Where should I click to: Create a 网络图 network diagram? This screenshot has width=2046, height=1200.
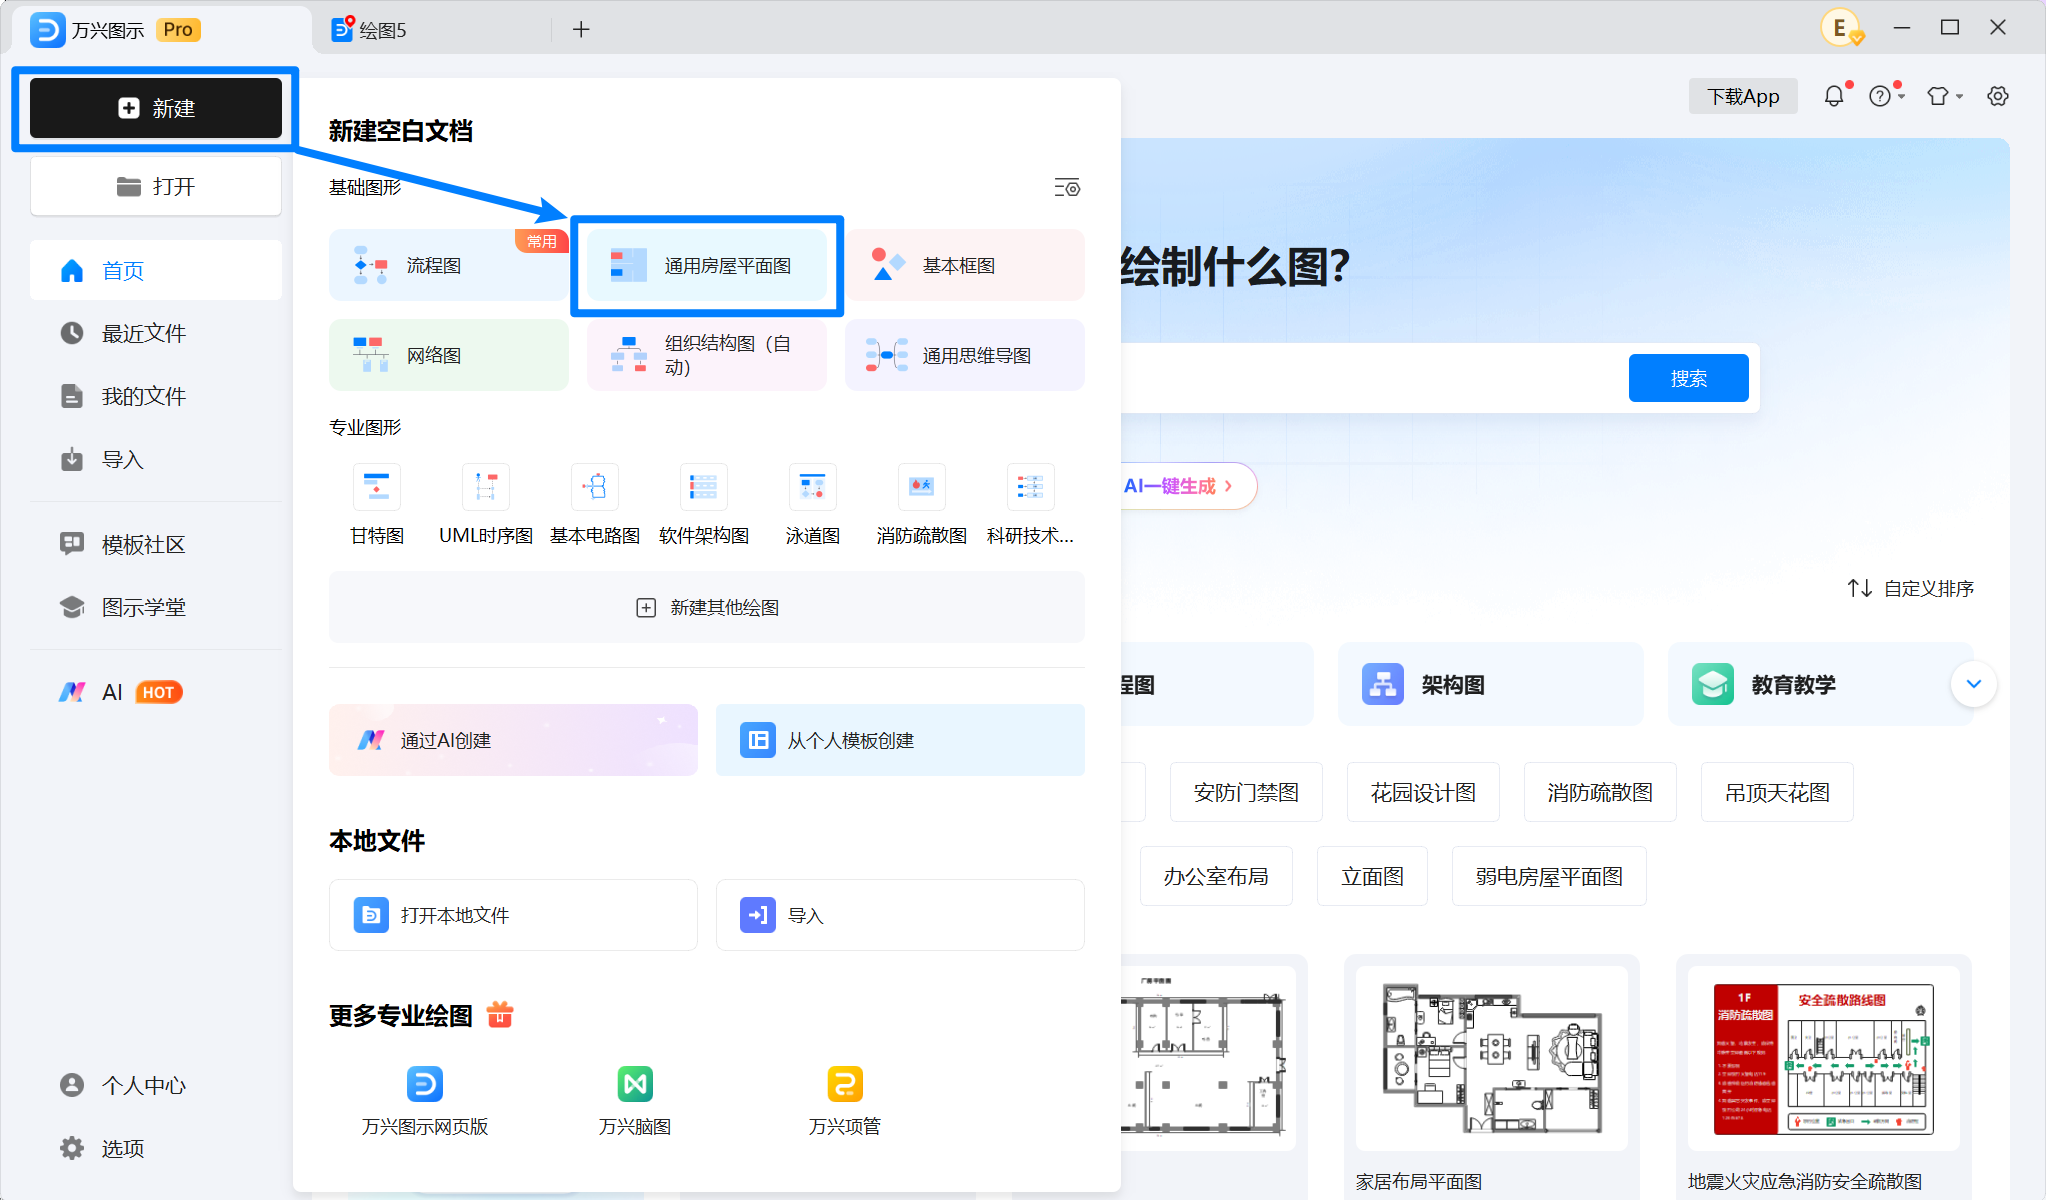point(449,355)
